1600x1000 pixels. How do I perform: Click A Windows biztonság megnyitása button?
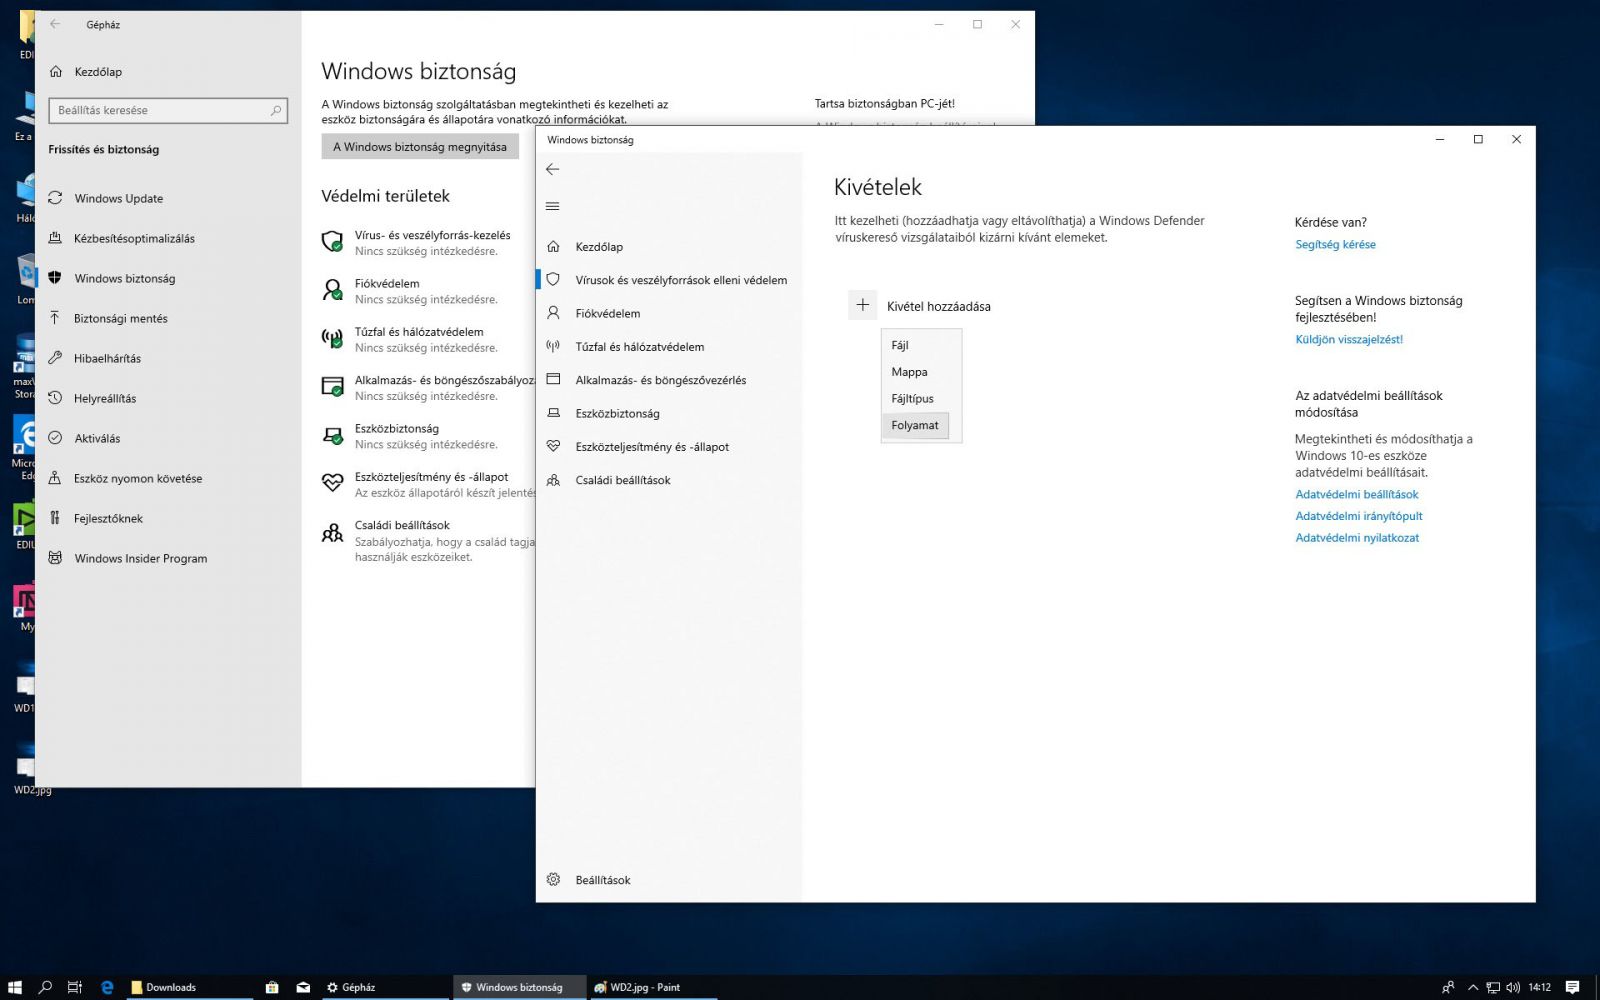point(420,147)
